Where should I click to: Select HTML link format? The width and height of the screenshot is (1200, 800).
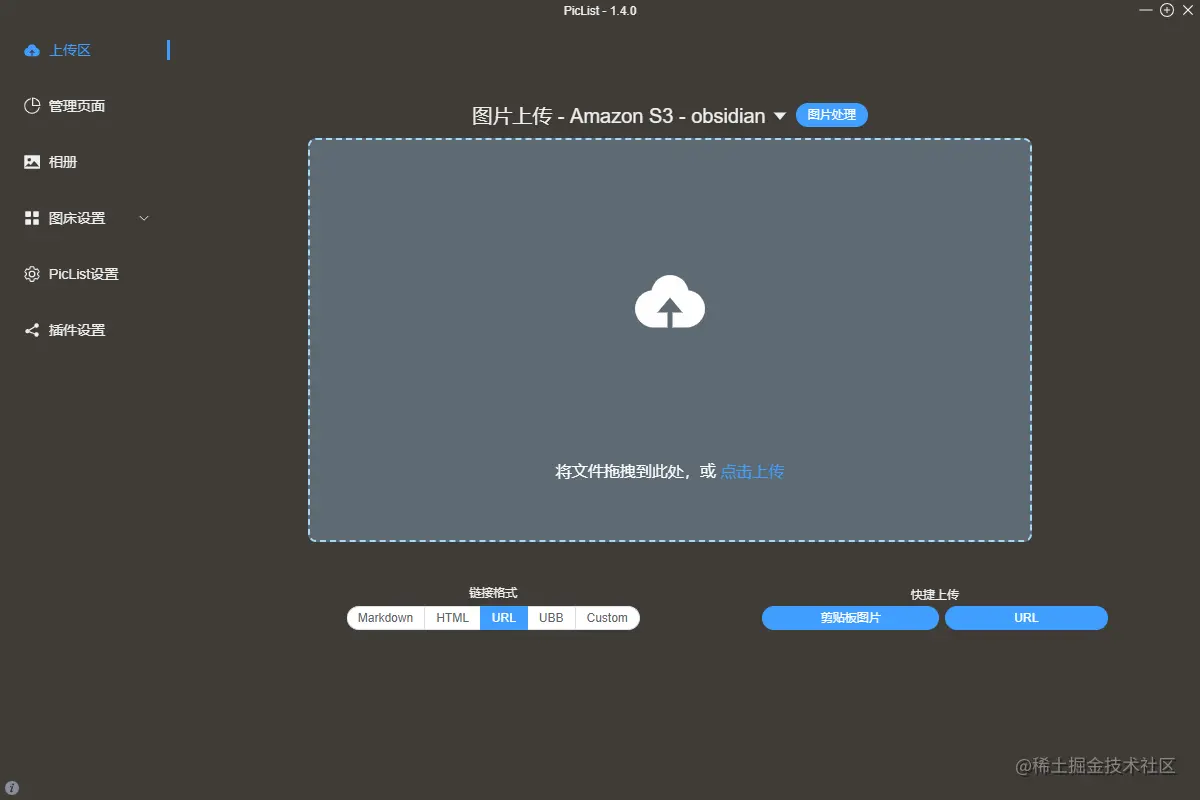pos(452,618)
